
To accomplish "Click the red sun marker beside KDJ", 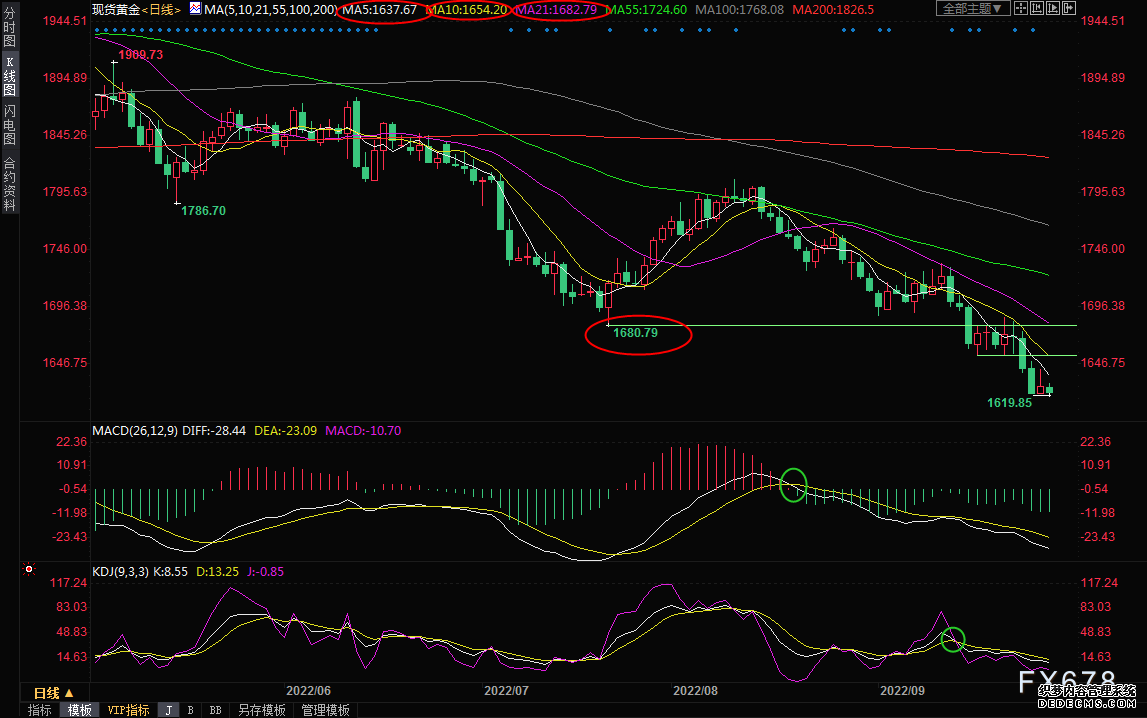I will 29,569.
